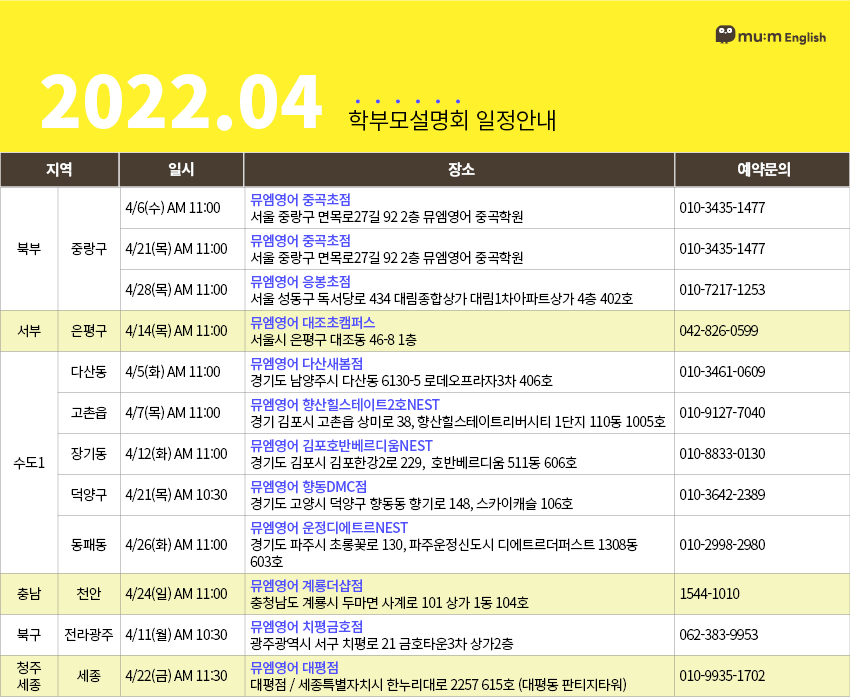Screen dimensions: 850x697
Task: Click the 충남 region cell
Action: [29, 593]
